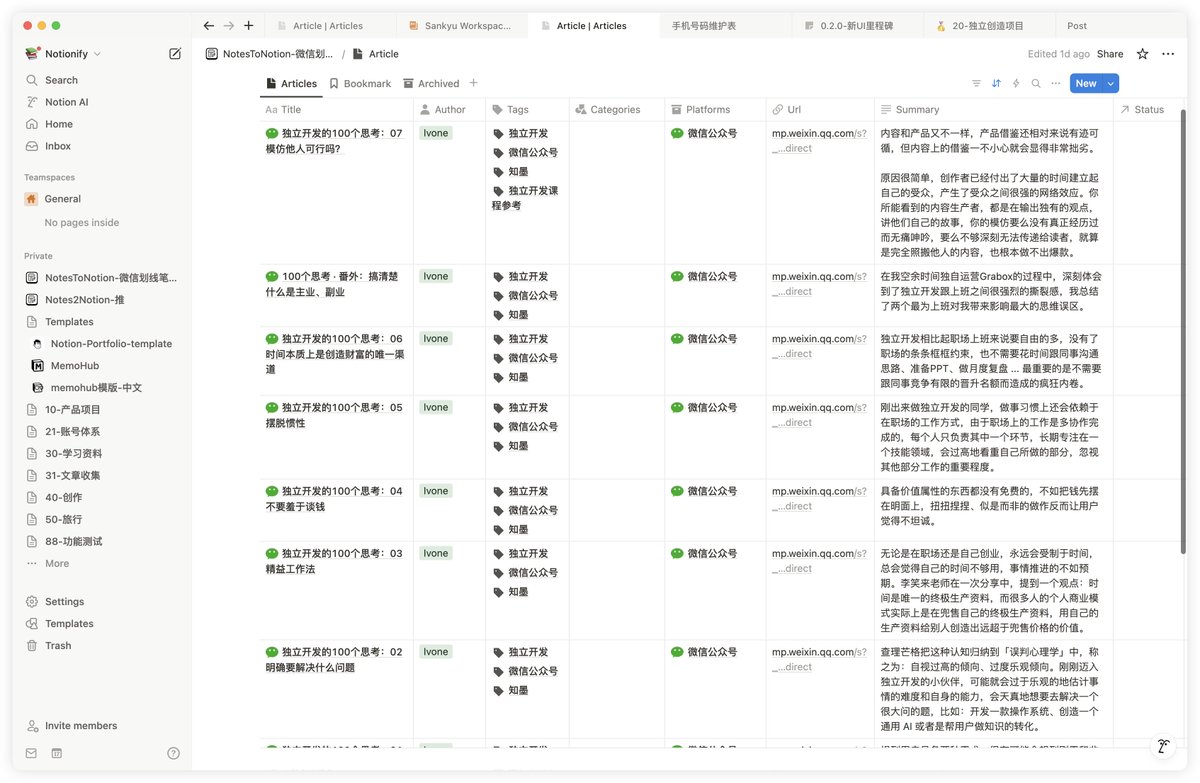The width and height of the screenshot is (1200, 783).
Task: Open Inbox in the sidebar
Action: [58, 146]
